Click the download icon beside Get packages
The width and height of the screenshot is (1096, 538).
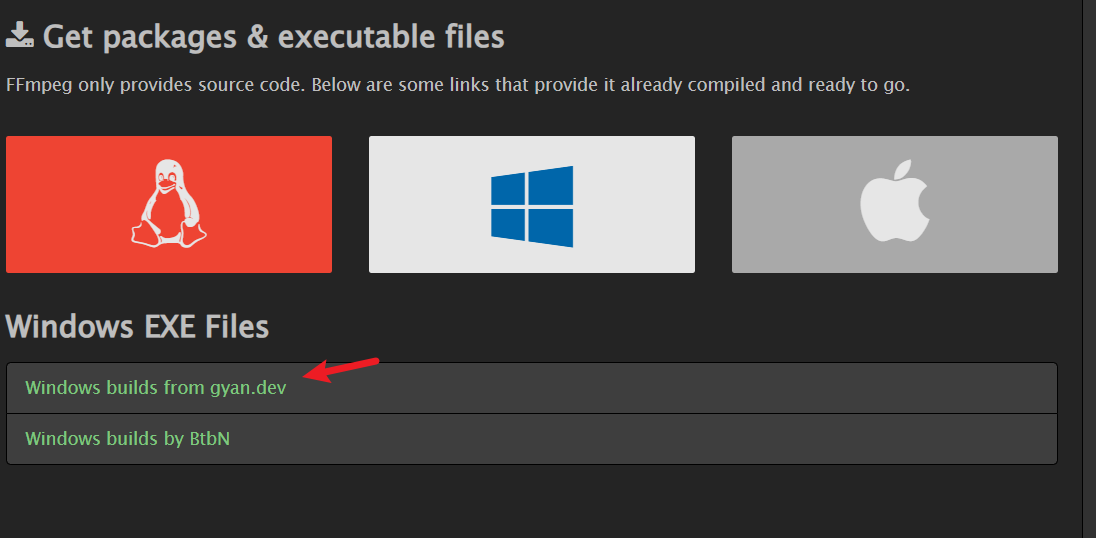click(x=20, y=35)
